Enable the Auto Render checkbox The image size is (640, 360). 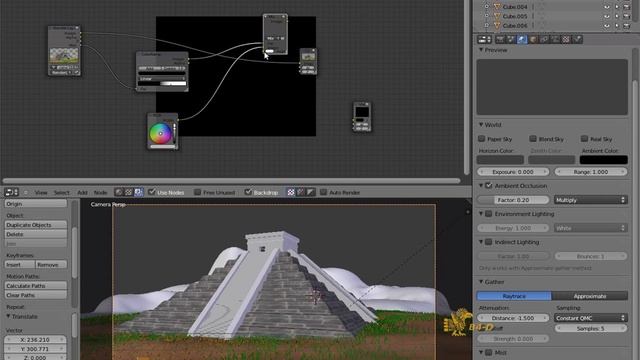[x=324, y=191]
